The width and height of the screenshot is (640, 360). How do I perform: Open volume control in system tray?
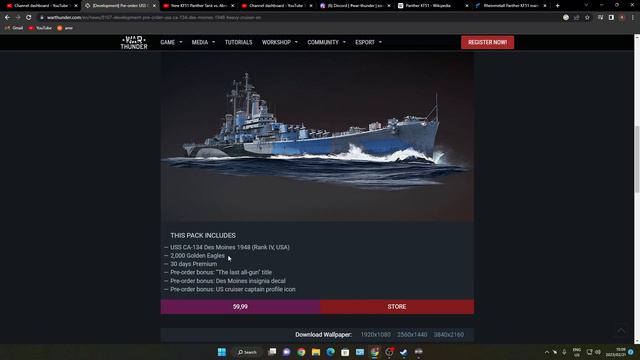click(598, 352)
